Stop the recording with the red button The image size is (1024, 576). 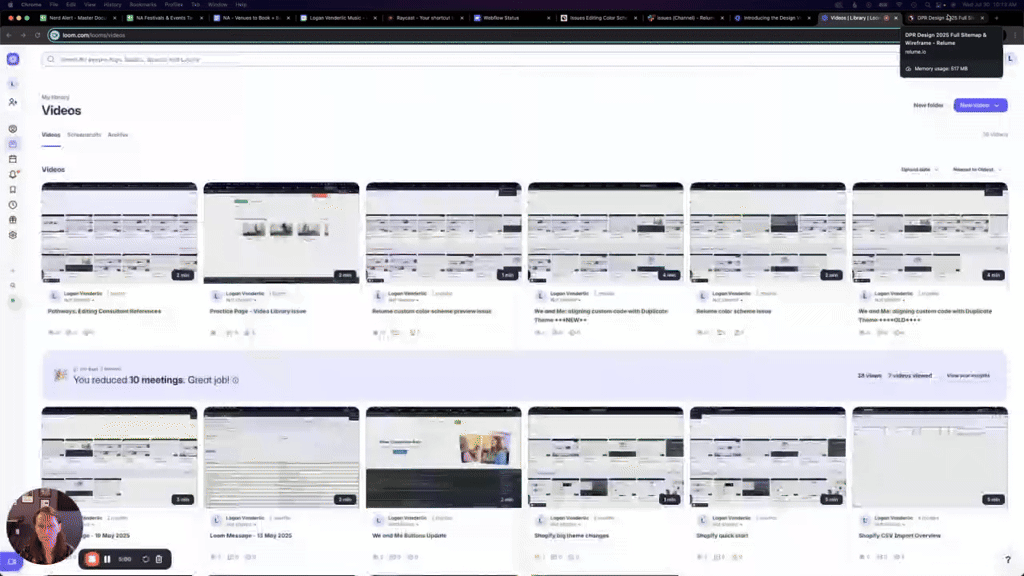(x=92, y=559)
